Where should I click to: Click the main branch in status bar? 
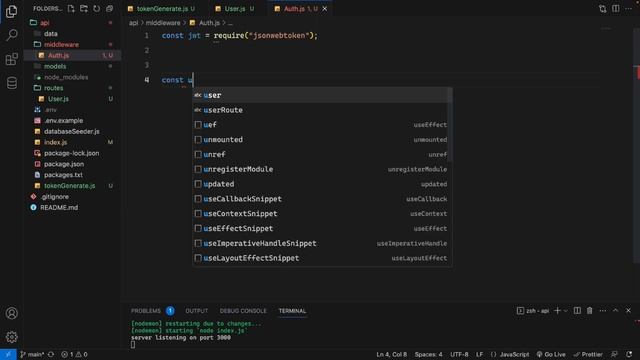(x=32, y=354)
